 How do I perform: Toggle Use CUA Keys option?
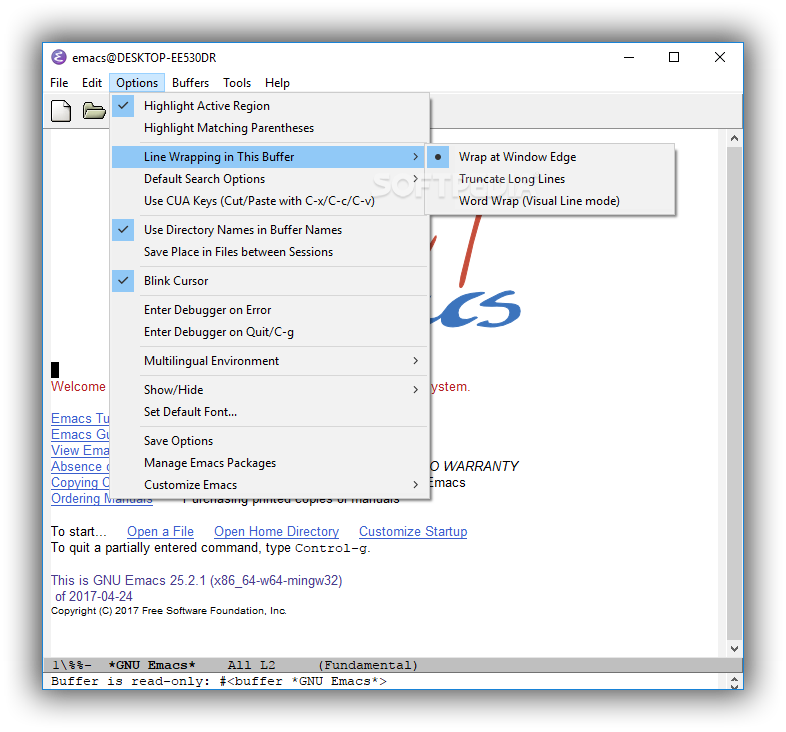point(271,201)
